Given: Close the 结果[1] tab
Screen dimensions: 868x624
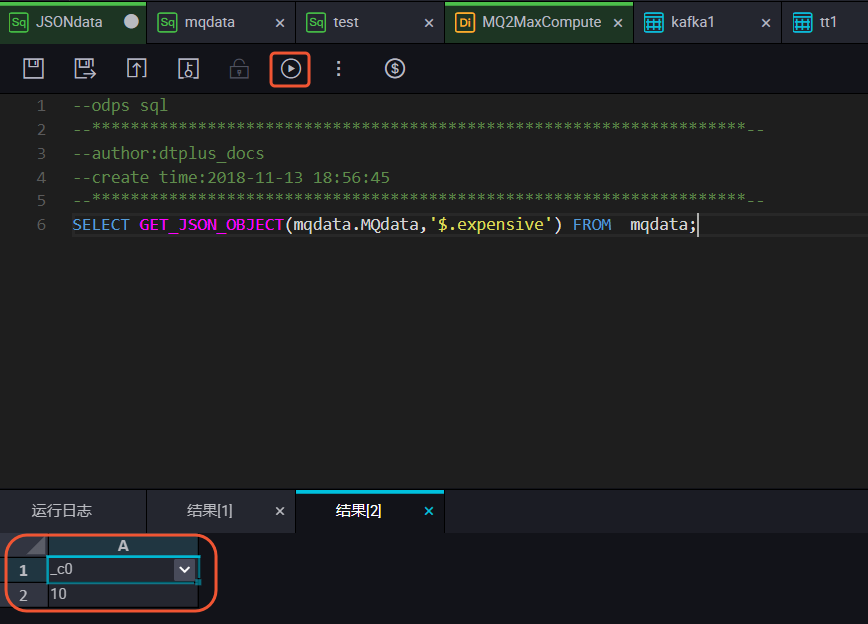Looking at the screenshot, I should [x=280, y=511].
